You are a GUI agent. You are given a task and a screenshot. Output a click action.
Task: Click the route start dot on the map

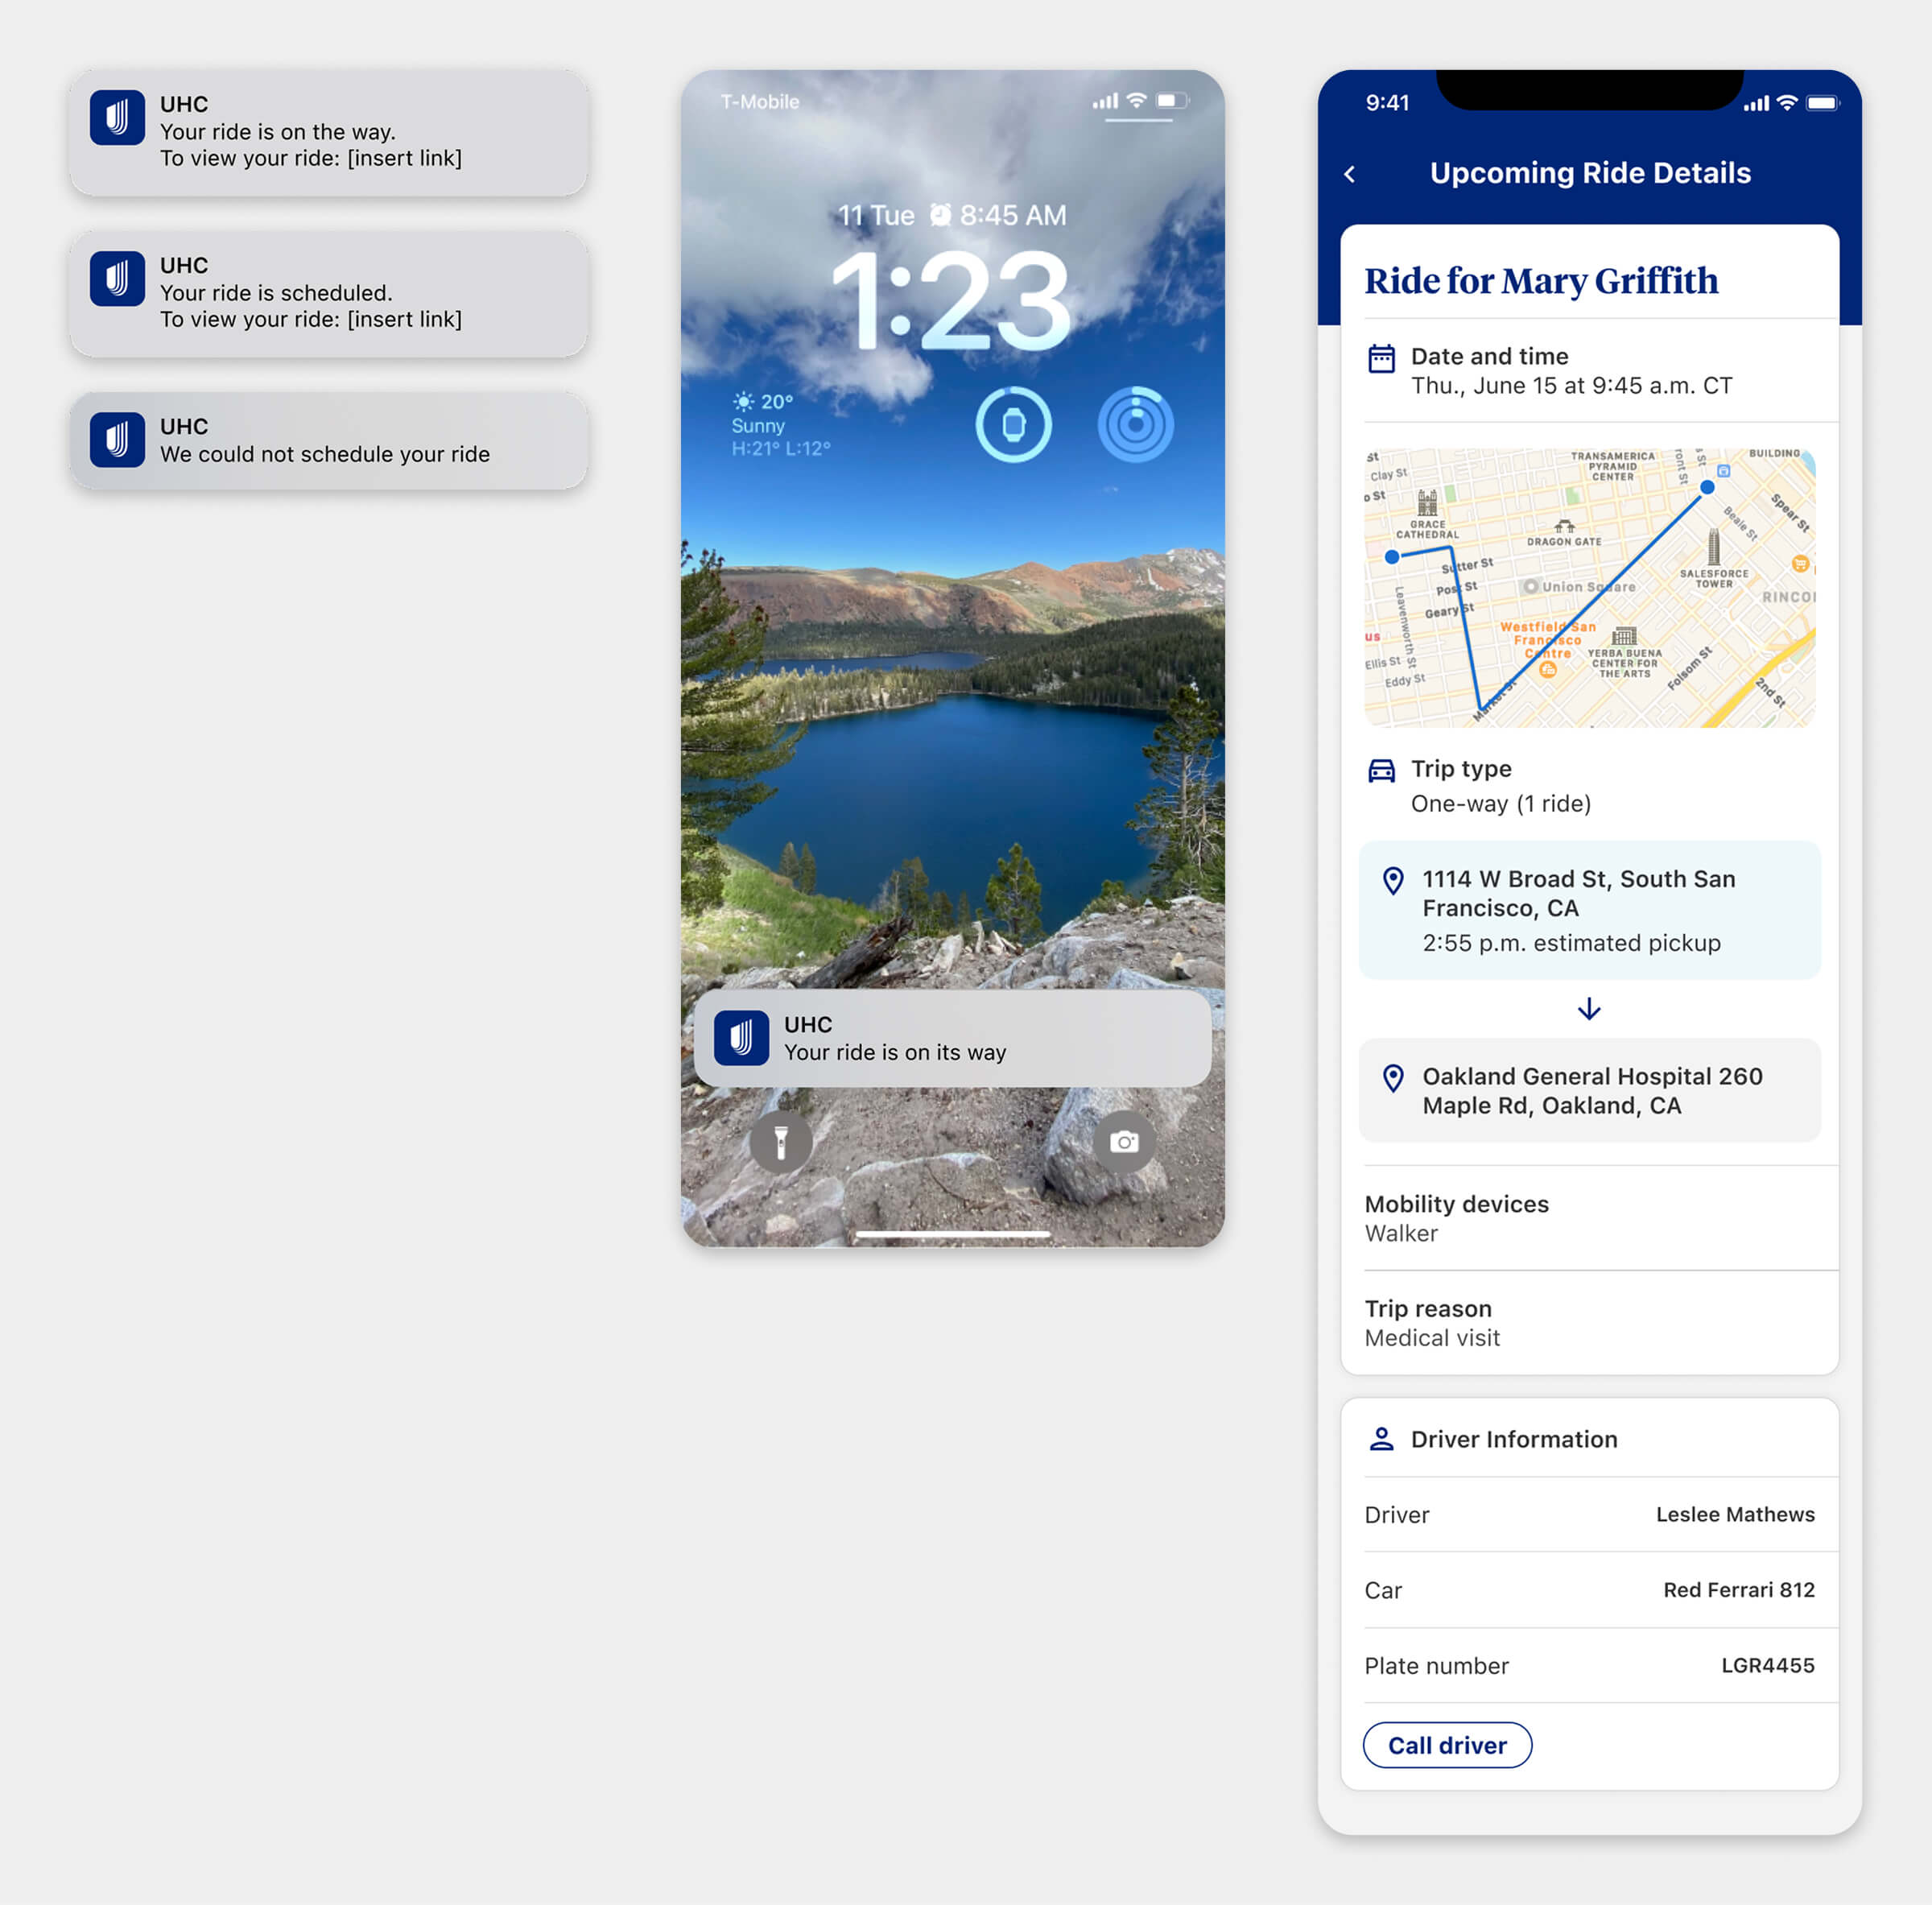pos(1391,557)
